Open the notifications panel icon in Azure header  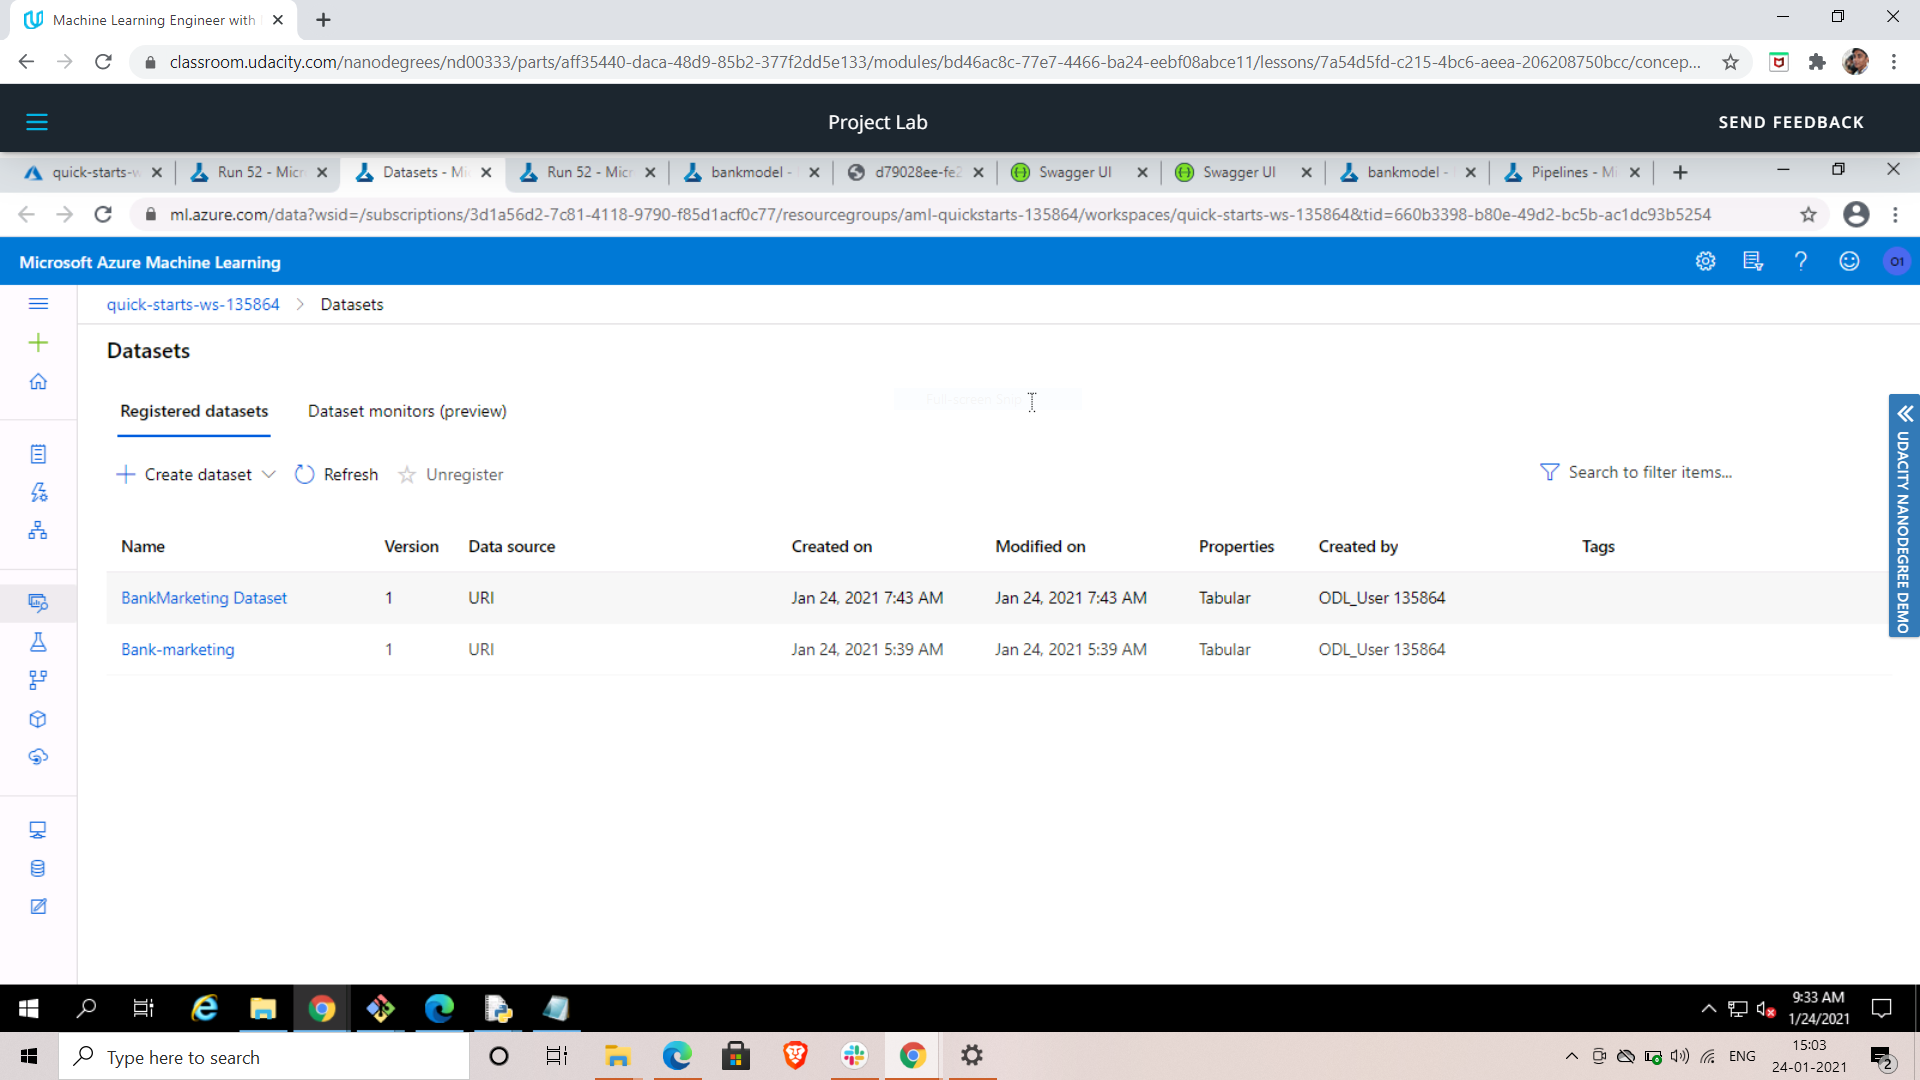tap(1753, 262)
